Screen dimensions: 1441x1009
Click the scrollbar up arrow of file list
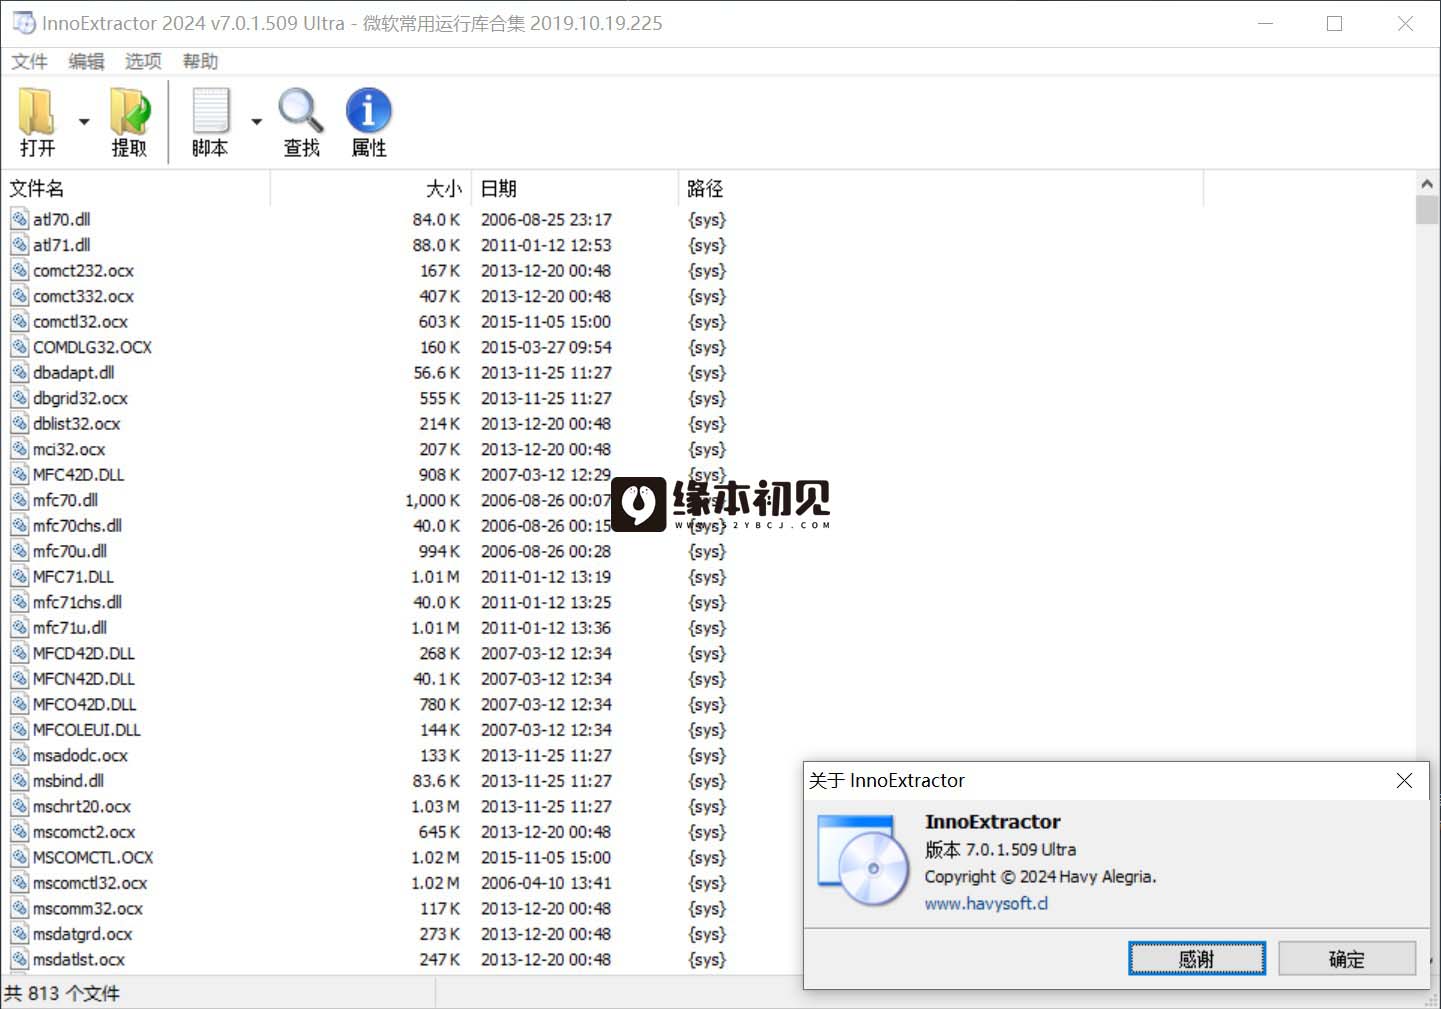point(1427,184)
